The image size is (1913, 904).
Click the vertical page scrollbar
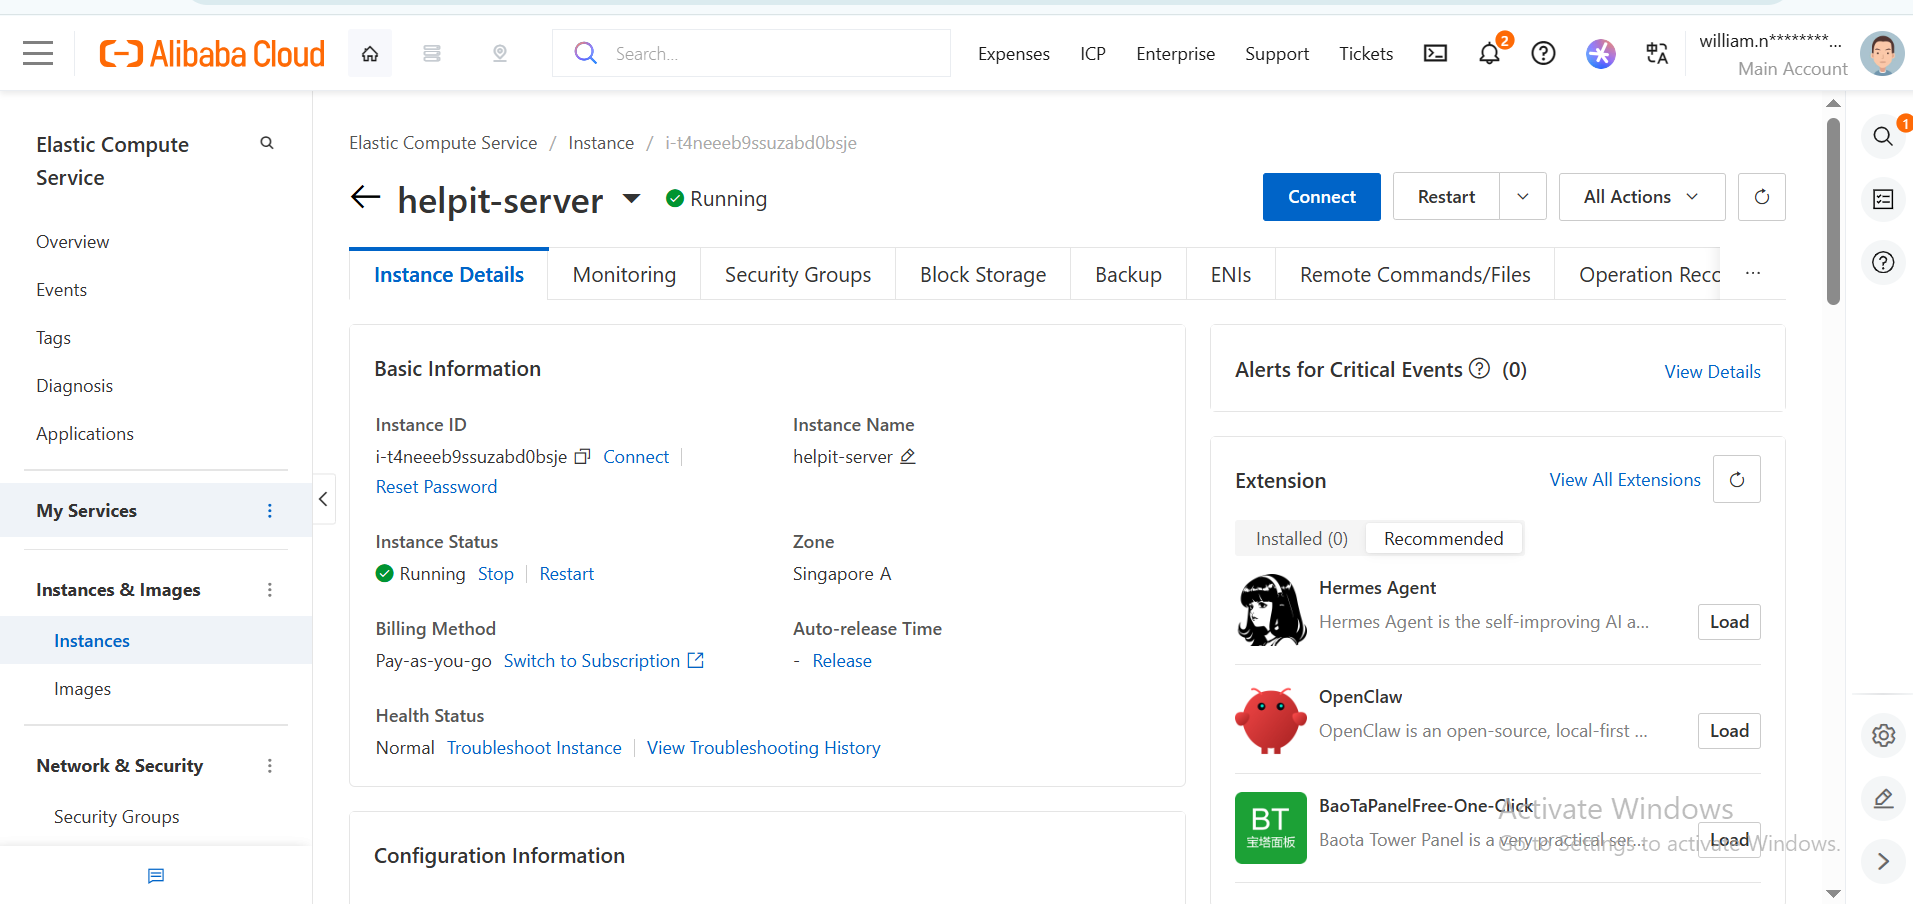[x=1833, y=210]
